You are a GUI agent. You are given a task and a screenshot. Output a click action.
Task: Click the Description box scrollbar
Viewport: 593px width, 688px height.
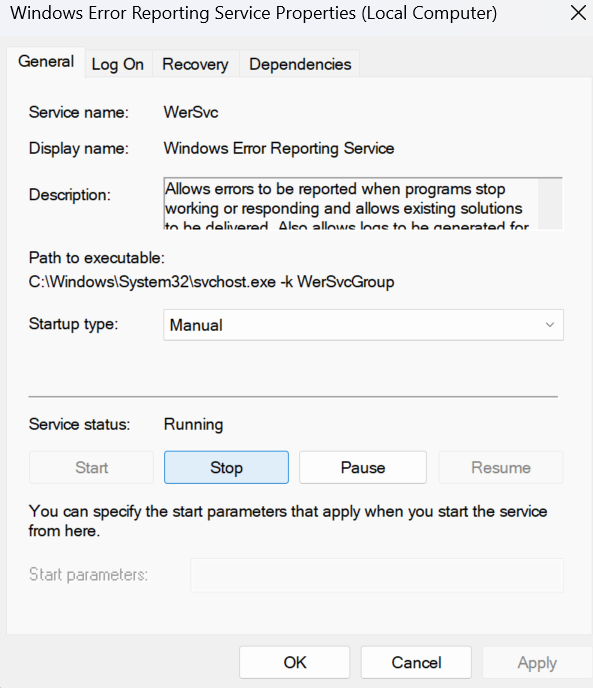point(550,204)
